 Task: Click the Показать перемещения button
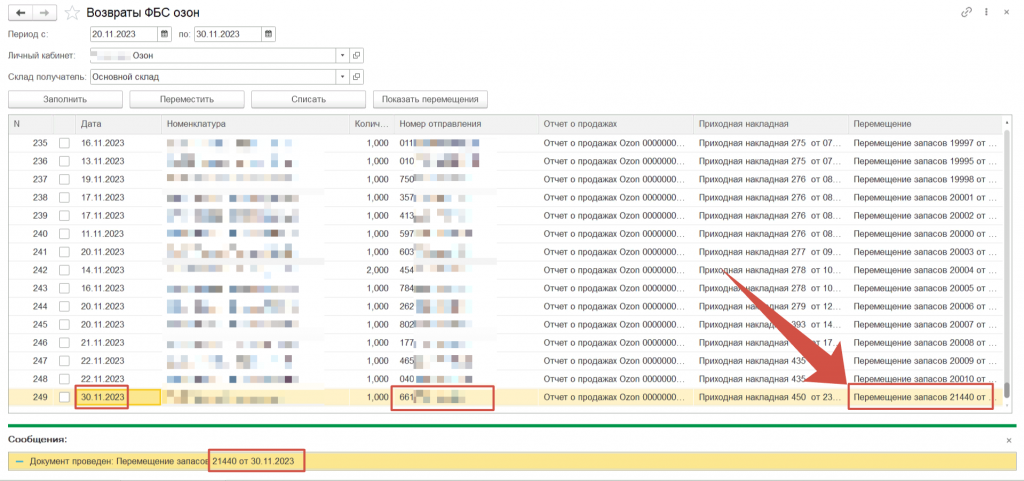[x=430, y=99]
